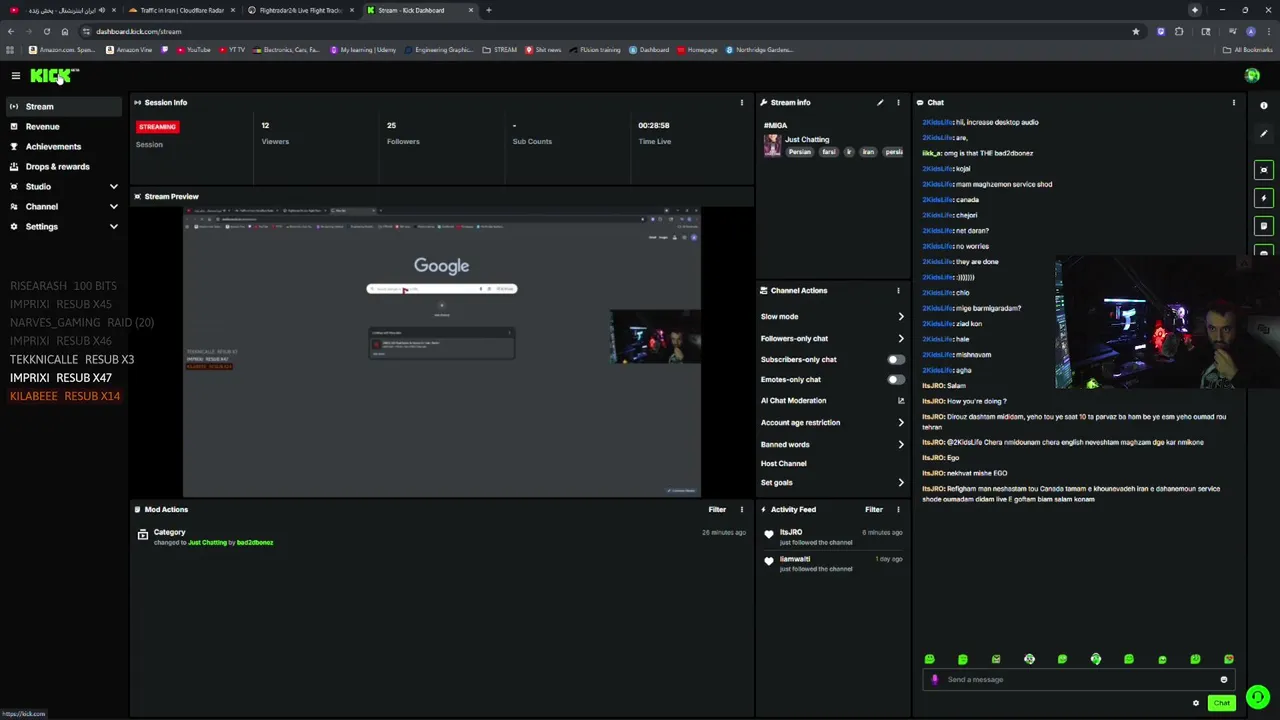Viewport: 1280px width, 720px height.
Task: Open Achievements in sidebar
Action: click(x=62, y=146)
